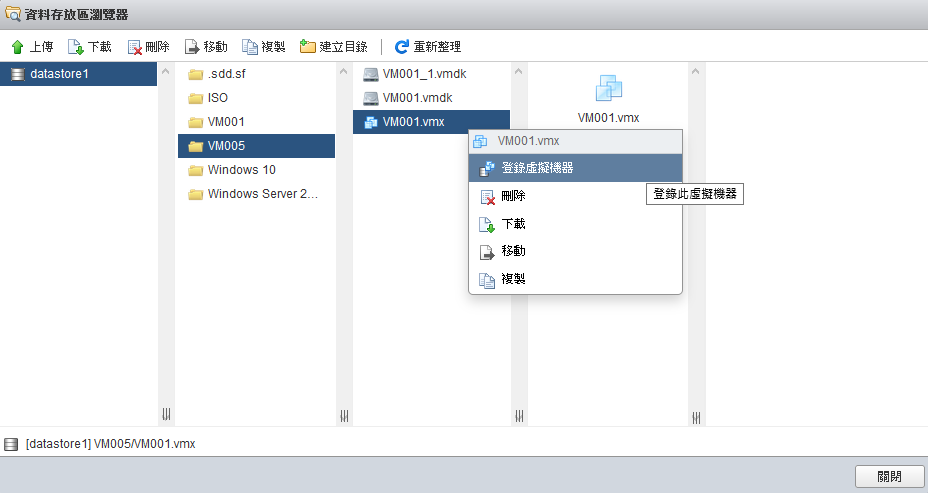Select the Windows 10 folder name
The image size is (928, 493).
click(x=241, y=170)
